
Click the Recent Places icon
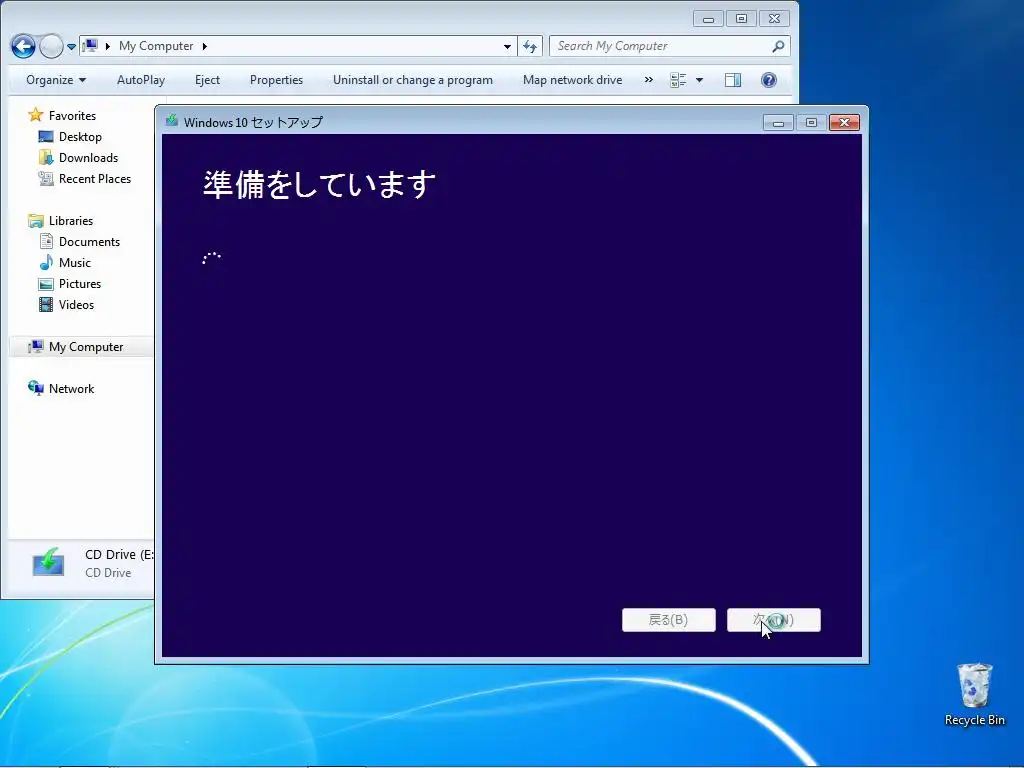(46, 178)
